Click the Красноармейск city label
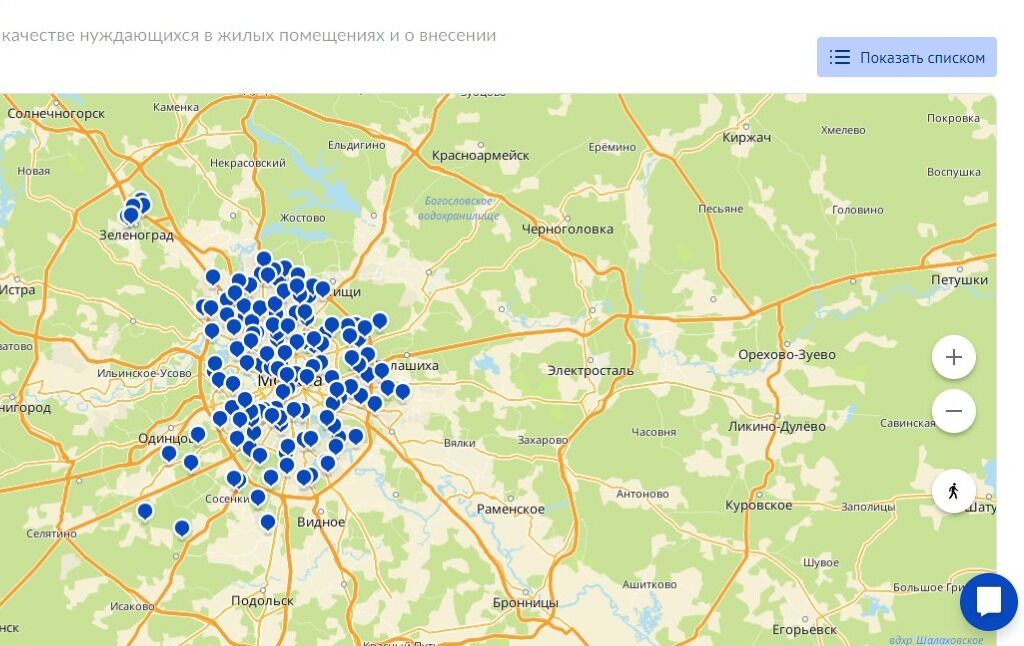 tap(480, 155)
